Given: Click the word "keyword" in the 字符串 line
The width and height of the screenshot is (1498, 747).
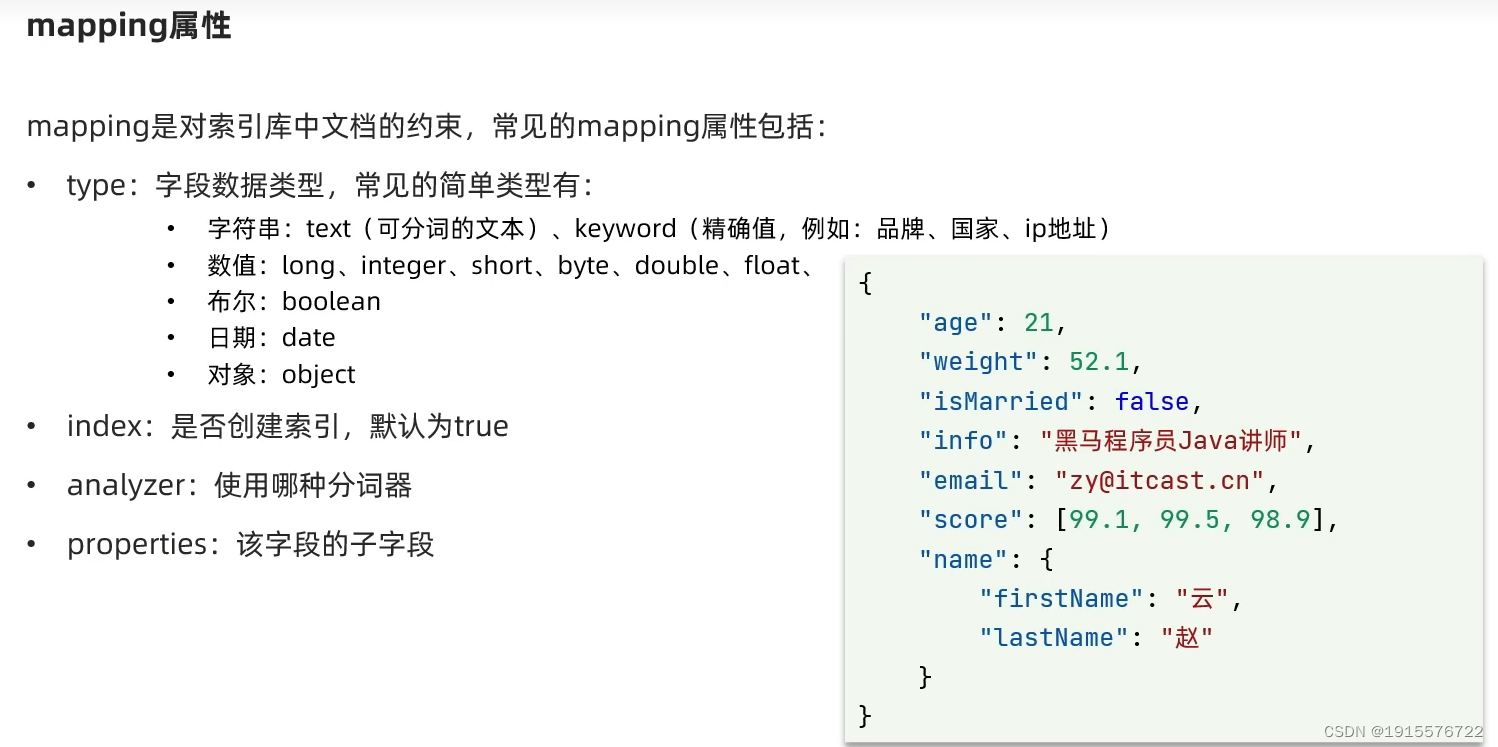Looking at the screenshot, I should pyautogui.click(x=625, y=229).
